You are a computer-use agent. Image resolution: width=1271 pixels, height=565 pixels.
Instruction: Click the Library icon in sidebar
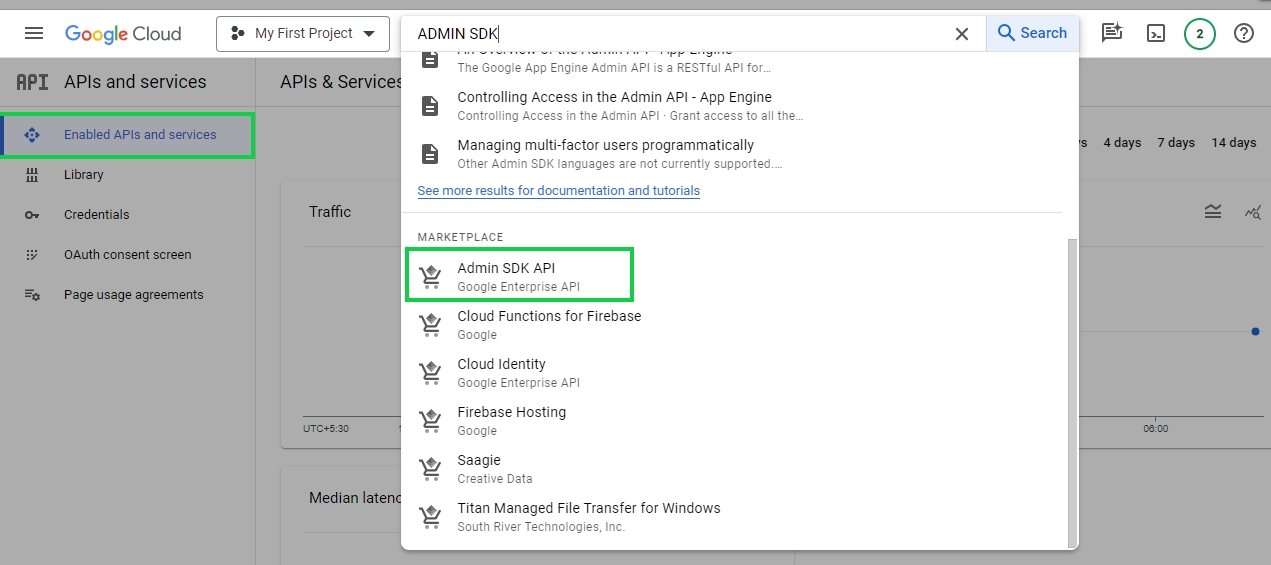coord(32,175)
